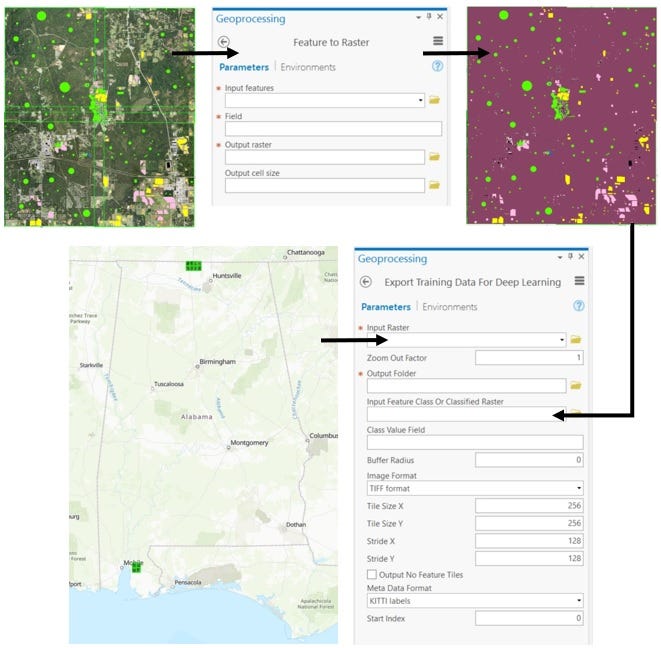
Task: Browse for Output cell size with folder icon
Action: click(434, 185)
